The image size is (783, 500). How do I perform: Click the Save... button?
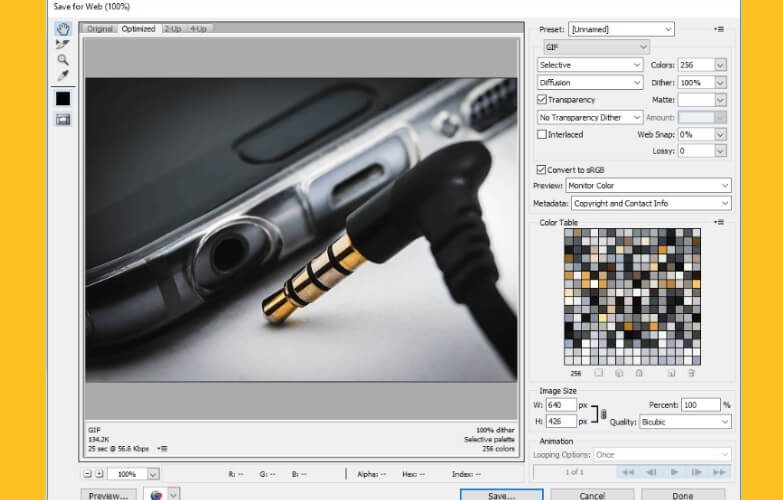[501, 495]
